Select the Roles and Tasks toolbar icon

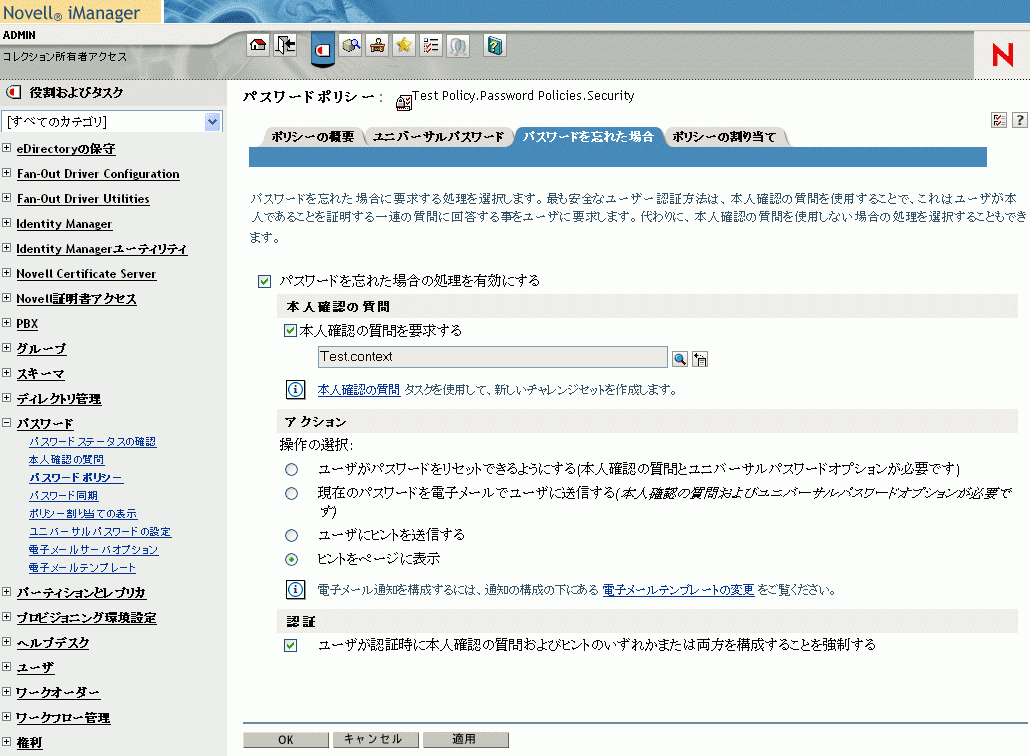[x=323, y=49]
